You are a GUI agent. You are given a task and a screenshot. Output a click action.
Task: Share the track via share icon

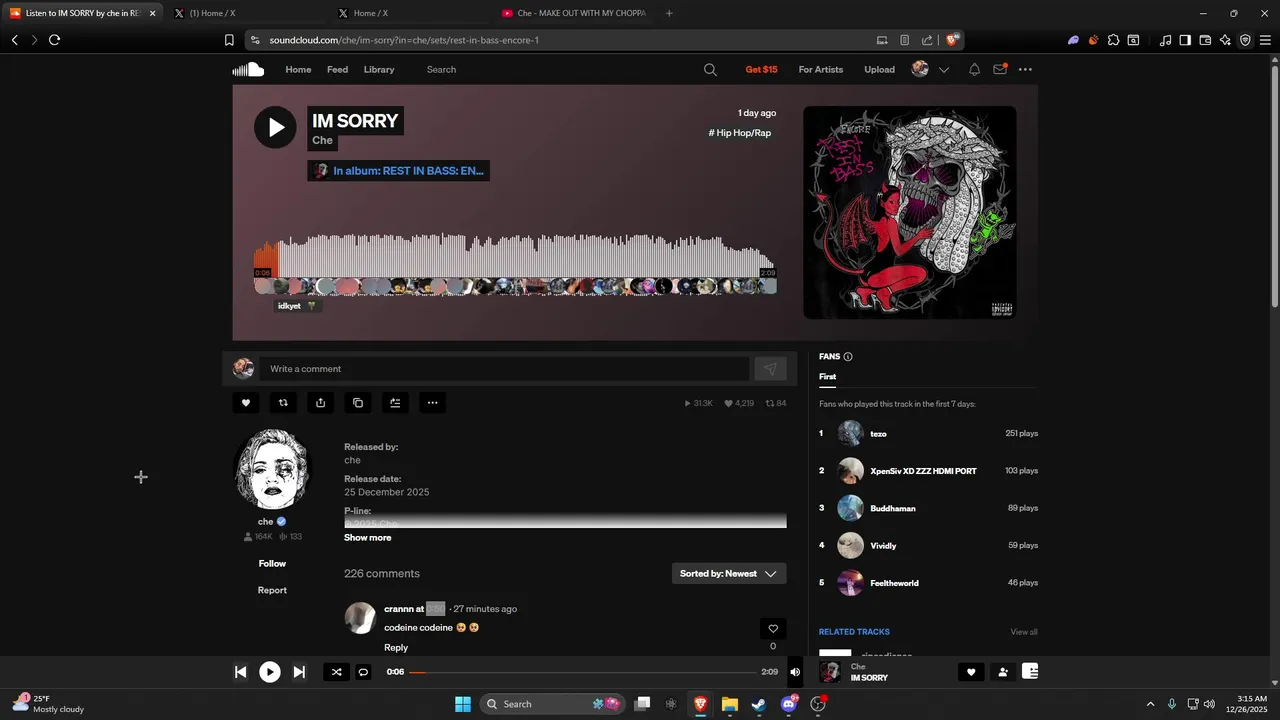[x=320, y=403]
